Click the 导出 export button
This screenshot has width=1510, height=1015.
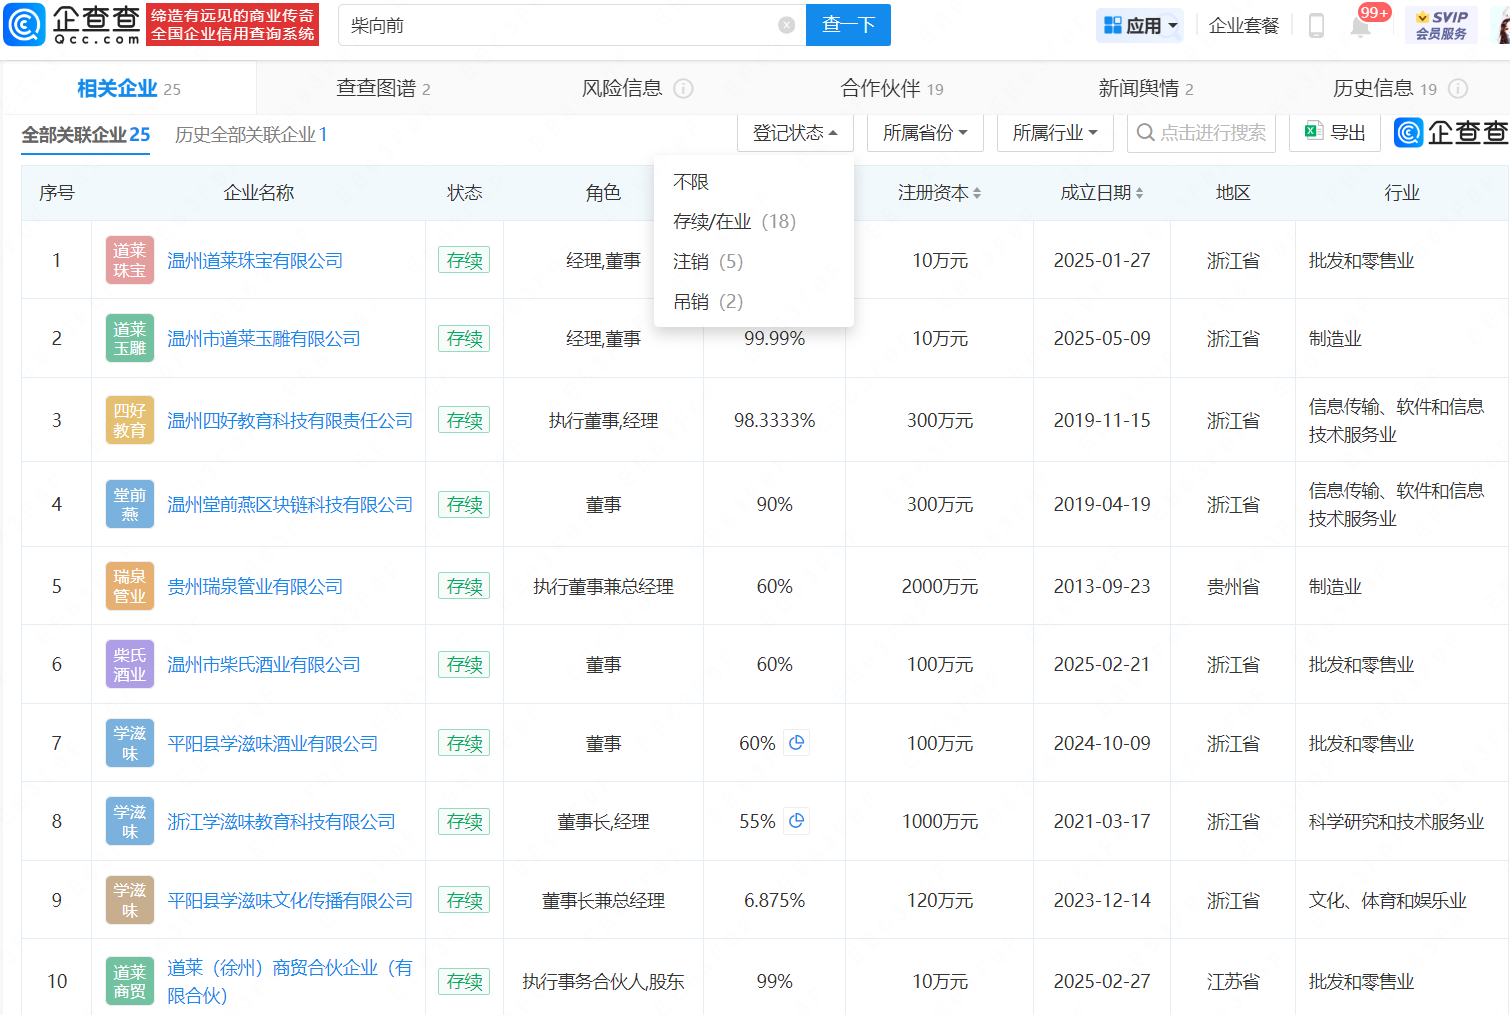pos(1335,132)
